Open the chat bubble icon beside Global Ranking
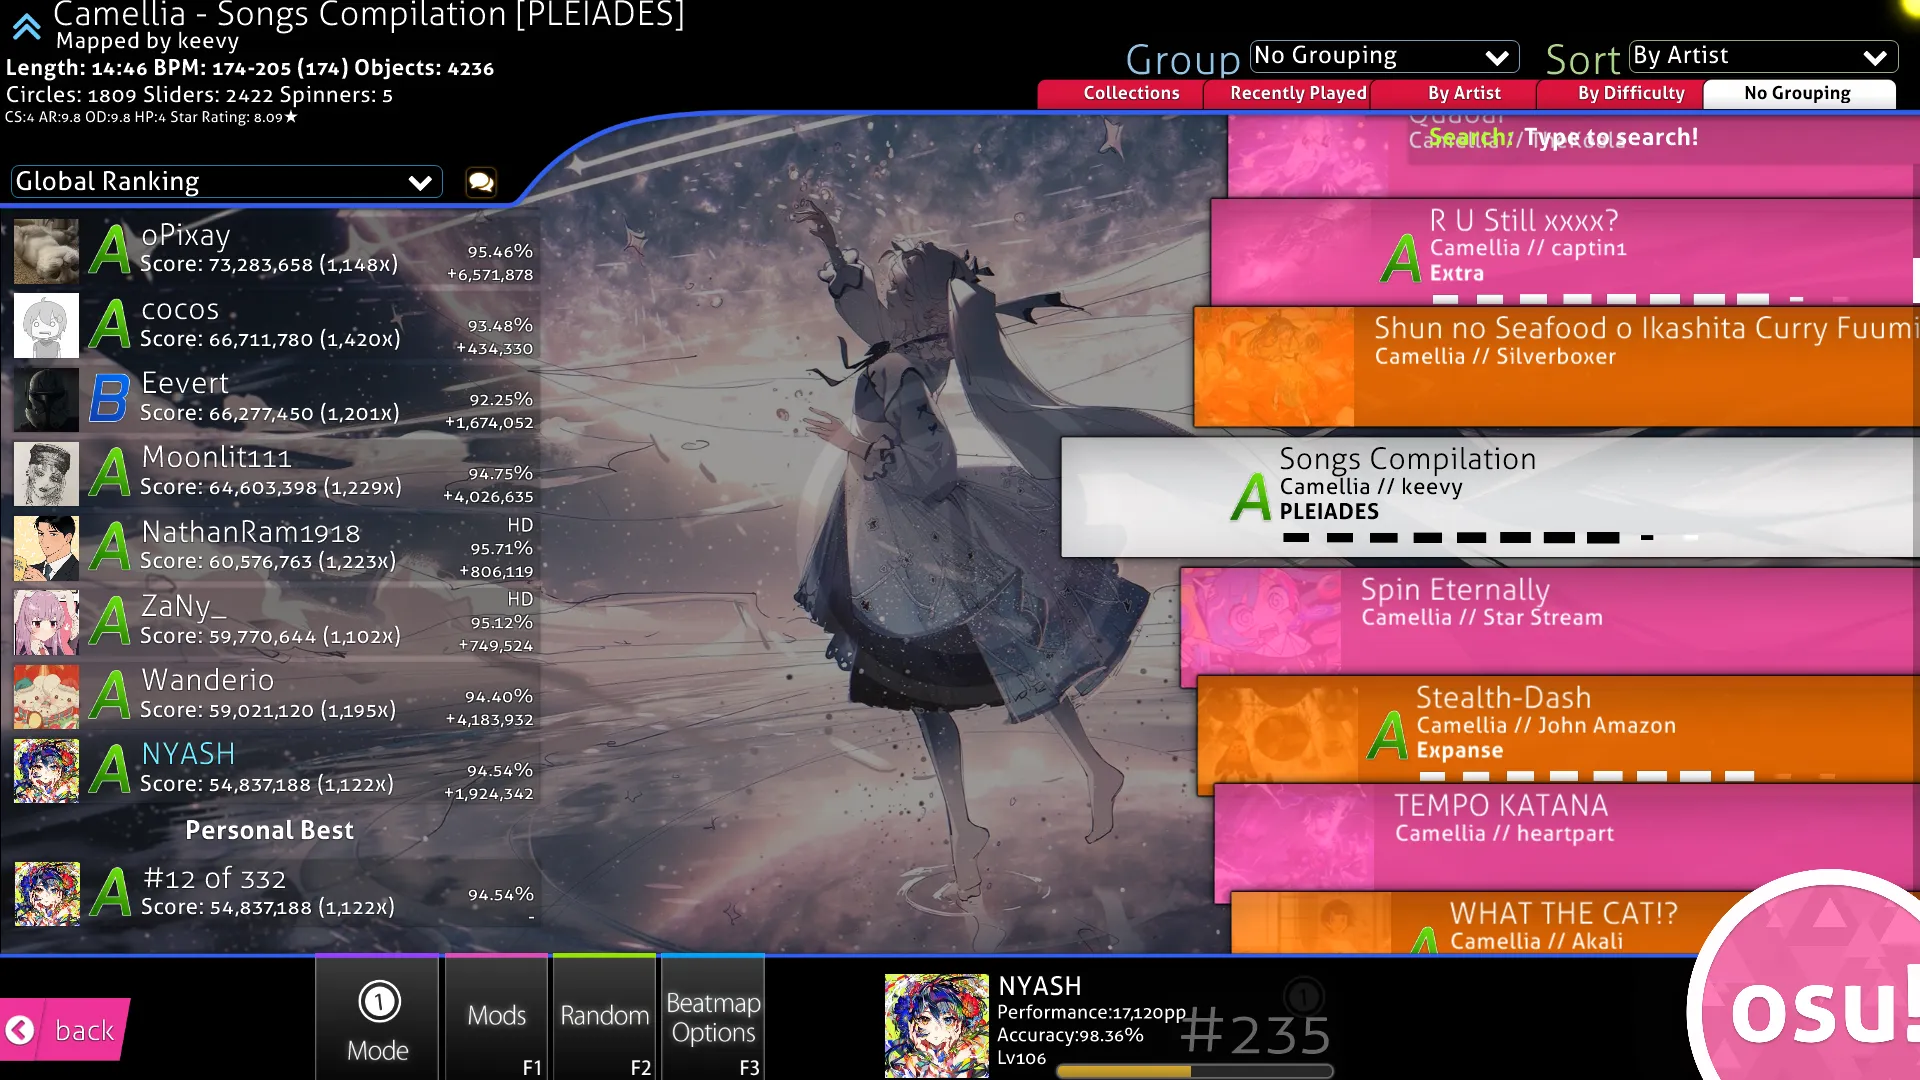This screenshot has height=1080, width=1920. click(x=481, y=182)
